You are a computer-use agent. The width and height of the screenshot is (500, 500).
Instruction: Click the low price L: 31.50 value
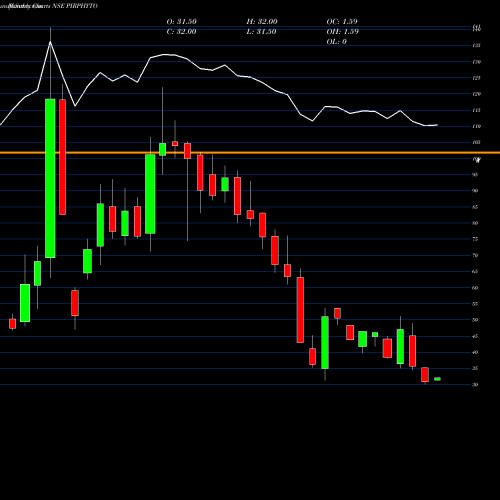pos(261,32)
